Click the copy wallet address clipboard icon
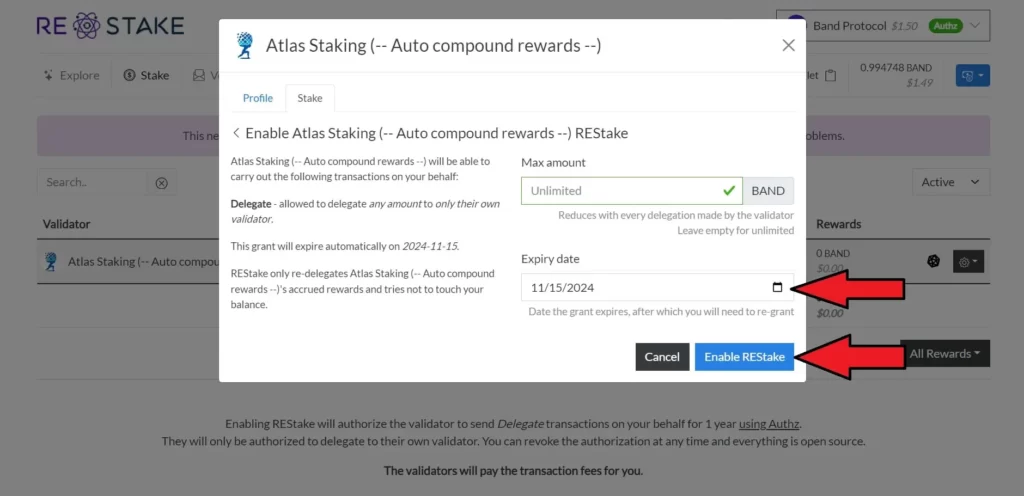1024x496 pixels. [831, 75]
